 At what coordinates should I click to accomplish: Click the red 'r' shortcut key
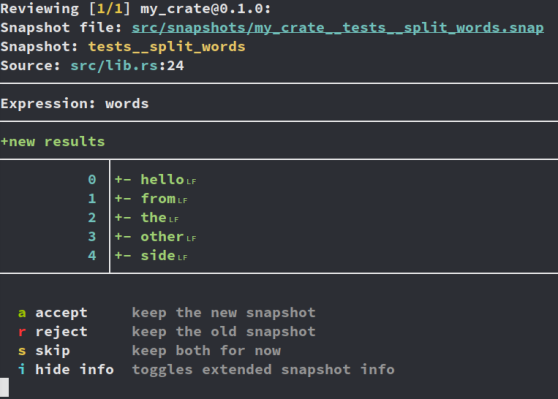tap(22, 332)
